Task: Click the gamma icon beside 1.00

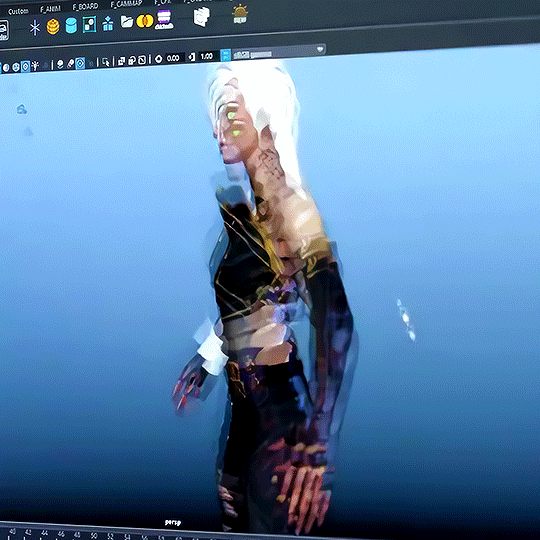Action: pos(192,57)
